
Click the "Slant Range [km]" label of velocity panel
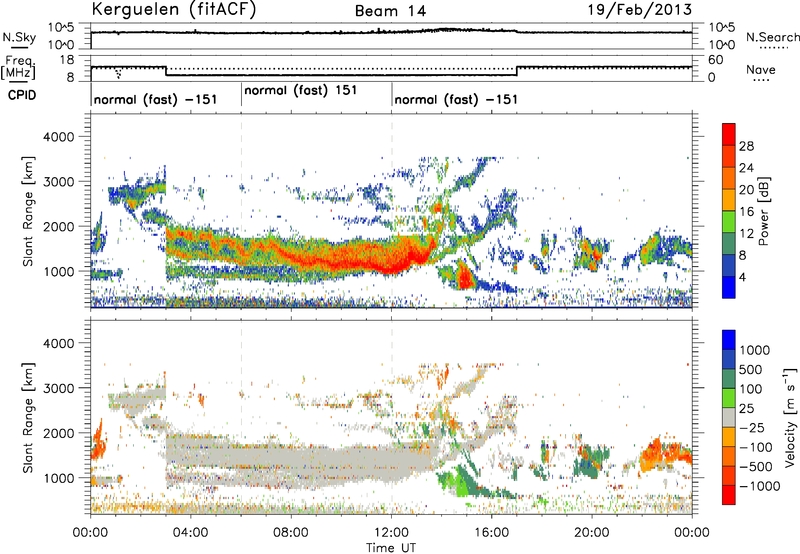(28, 418)
